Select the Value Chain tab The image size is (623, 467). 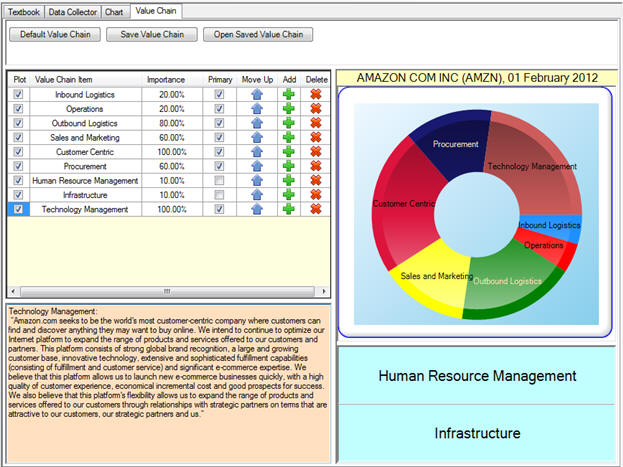pos(156,11)
